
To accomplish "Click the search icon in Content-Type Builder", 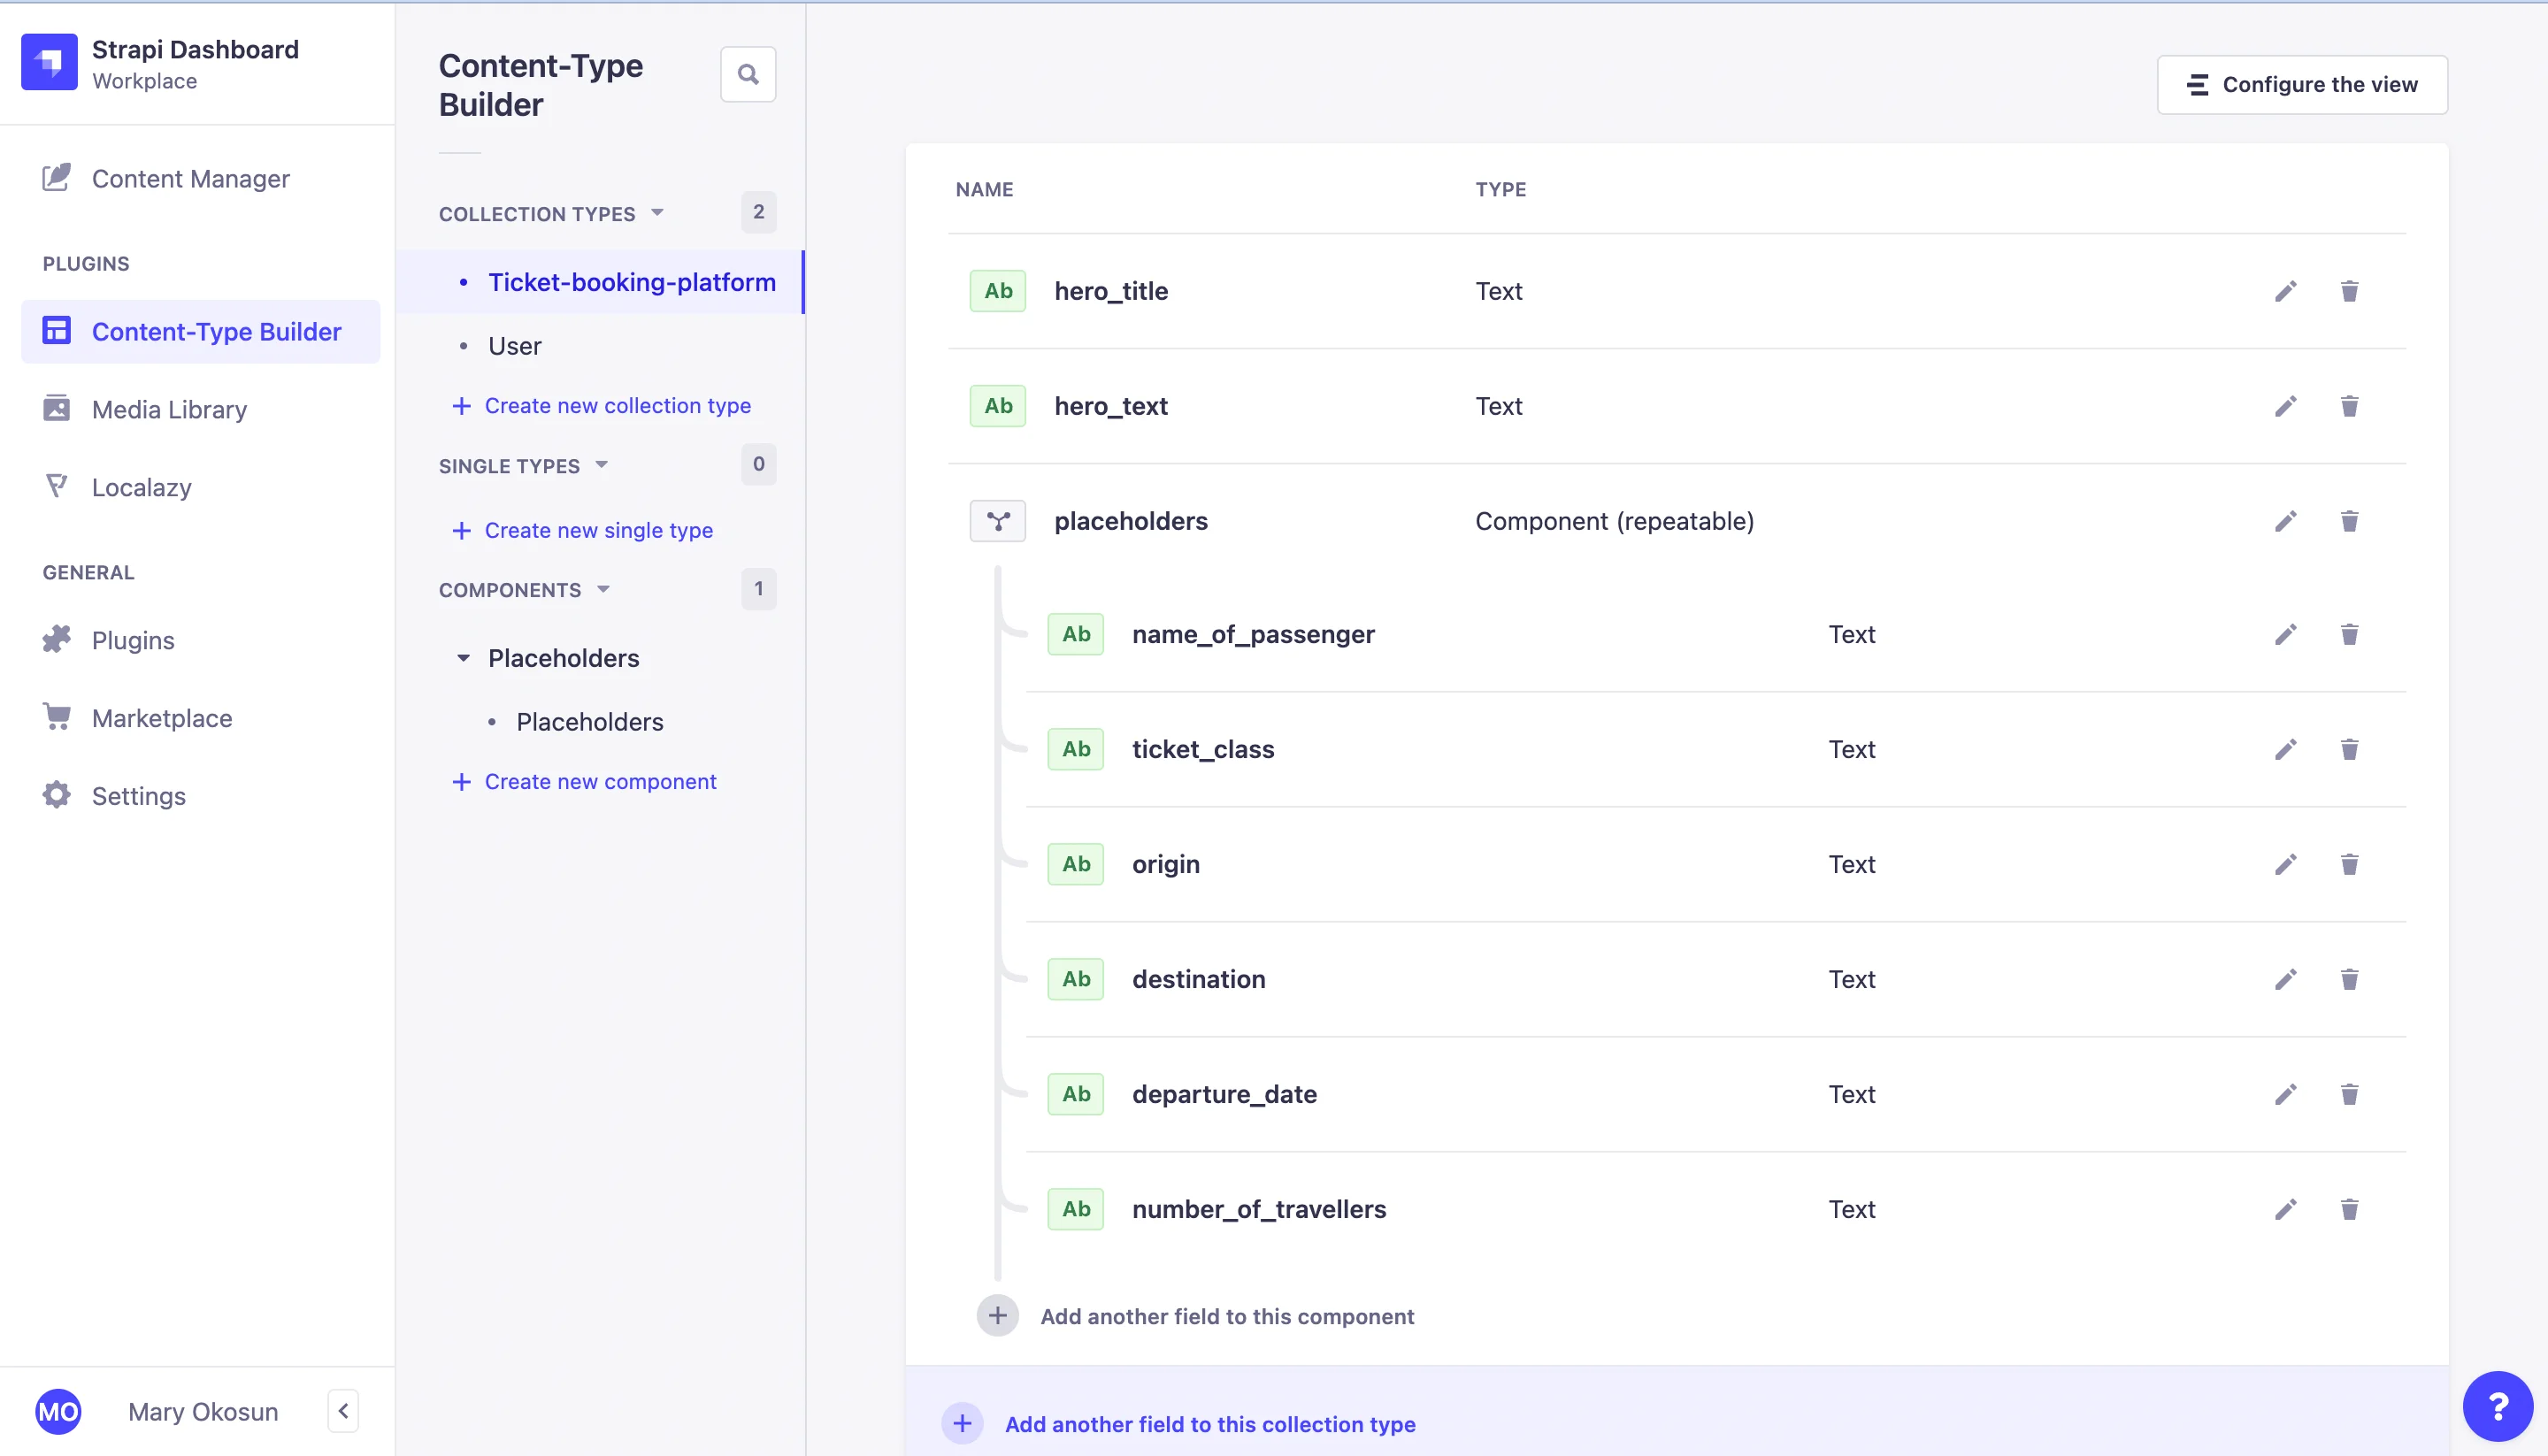I will [x=747, y=74].
